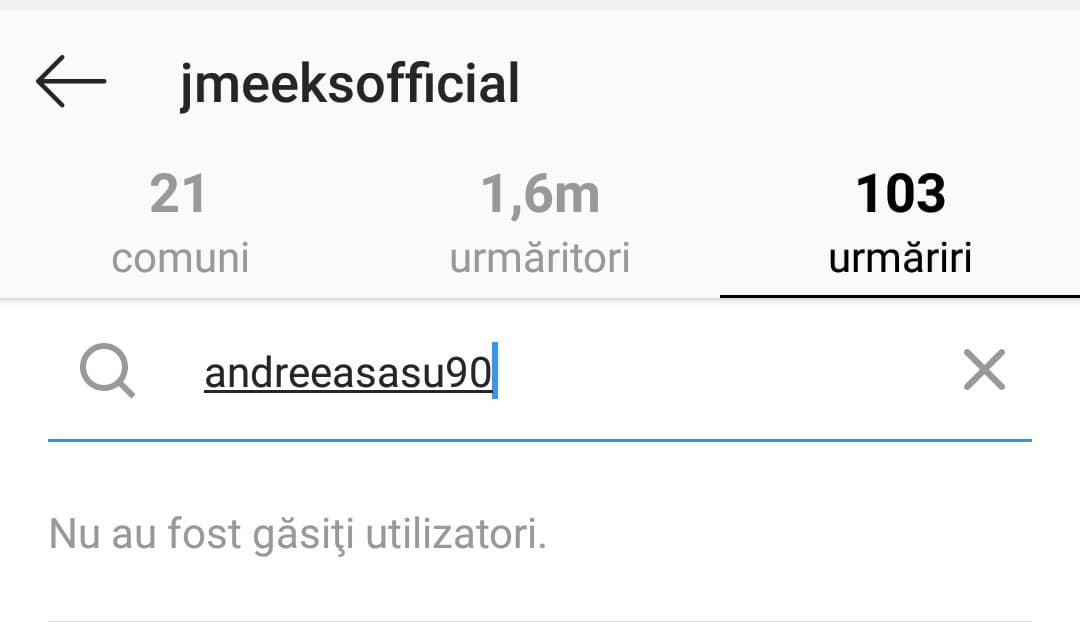Go back using the left arrow icon
Screen dimensions: 1080x641
point(71,81)
